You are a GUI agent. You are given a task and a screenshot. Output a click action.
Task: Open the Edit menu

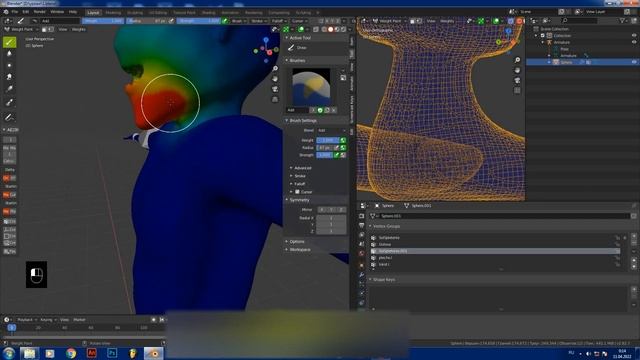coord(26,12)
